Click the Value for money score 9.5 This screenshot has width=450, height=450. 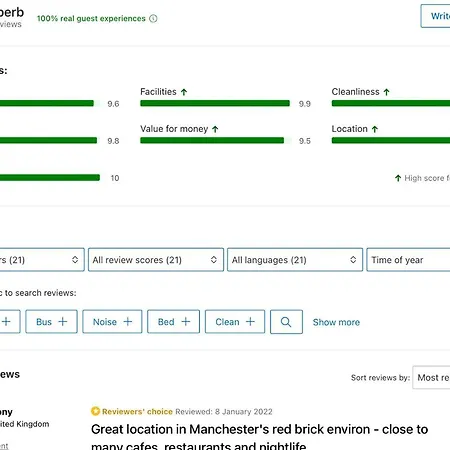(305, 141)
